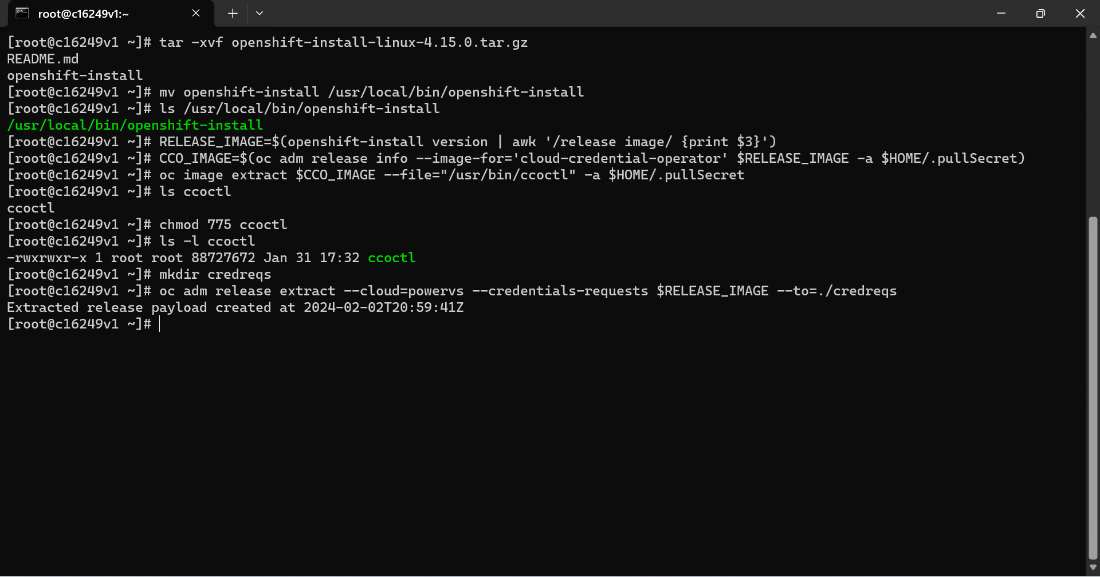Open a new tab with the plus icon

[232, 13]
